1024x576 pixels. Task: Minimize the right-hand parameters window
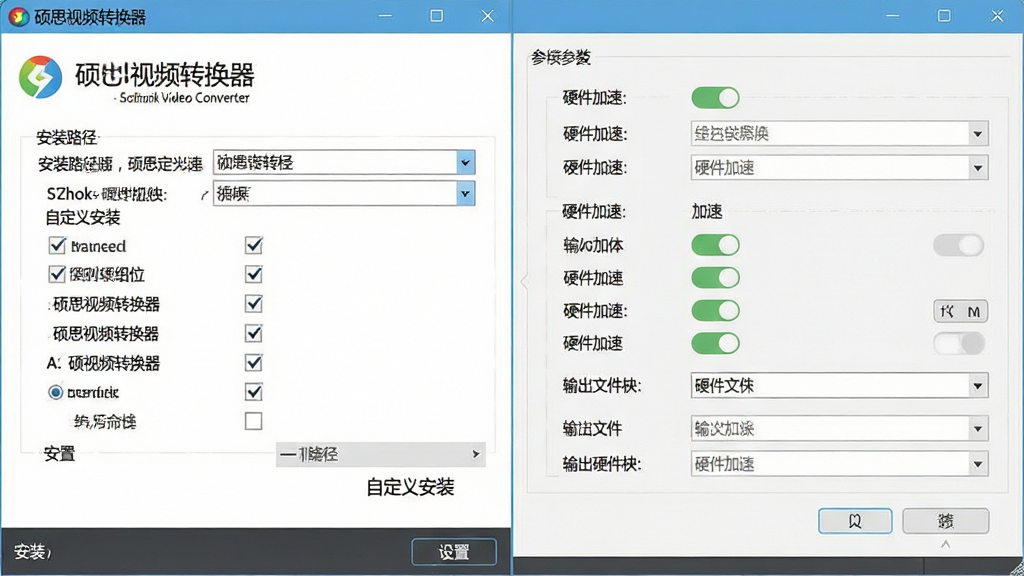[x=893, y=16]
